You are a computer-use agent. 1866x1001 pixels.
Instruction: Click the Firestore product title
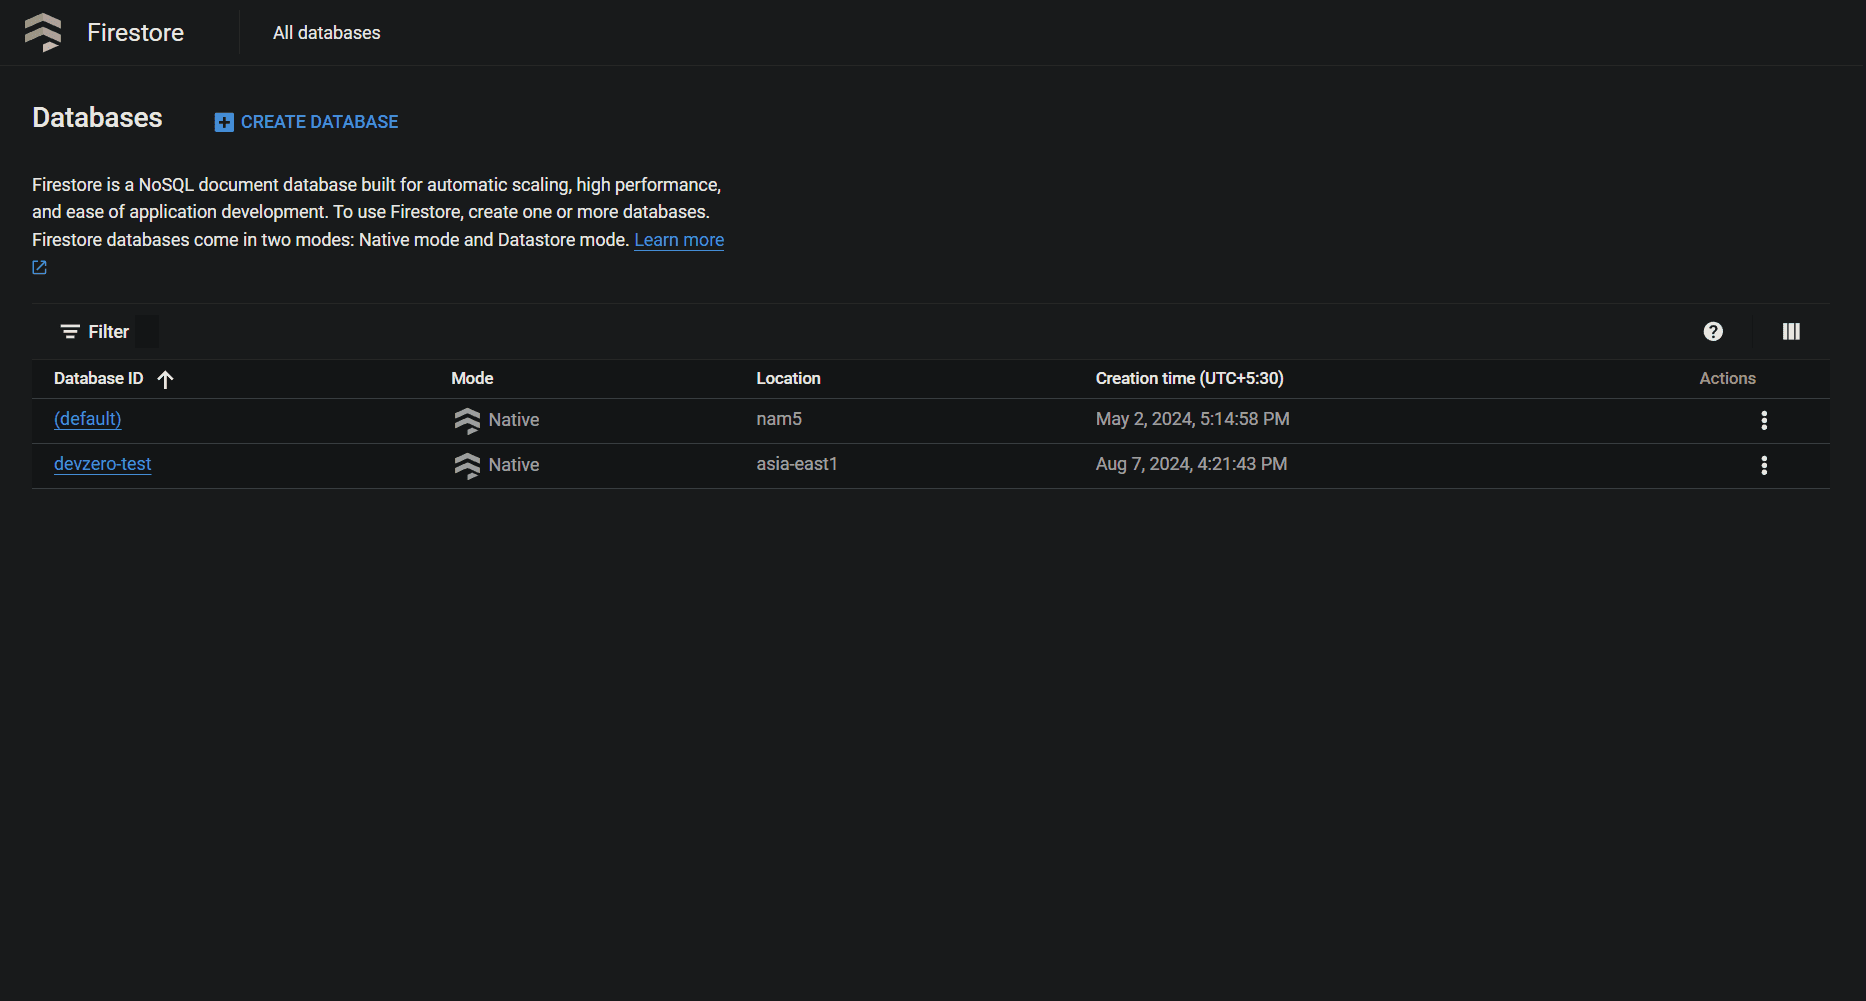click(135, 33)
